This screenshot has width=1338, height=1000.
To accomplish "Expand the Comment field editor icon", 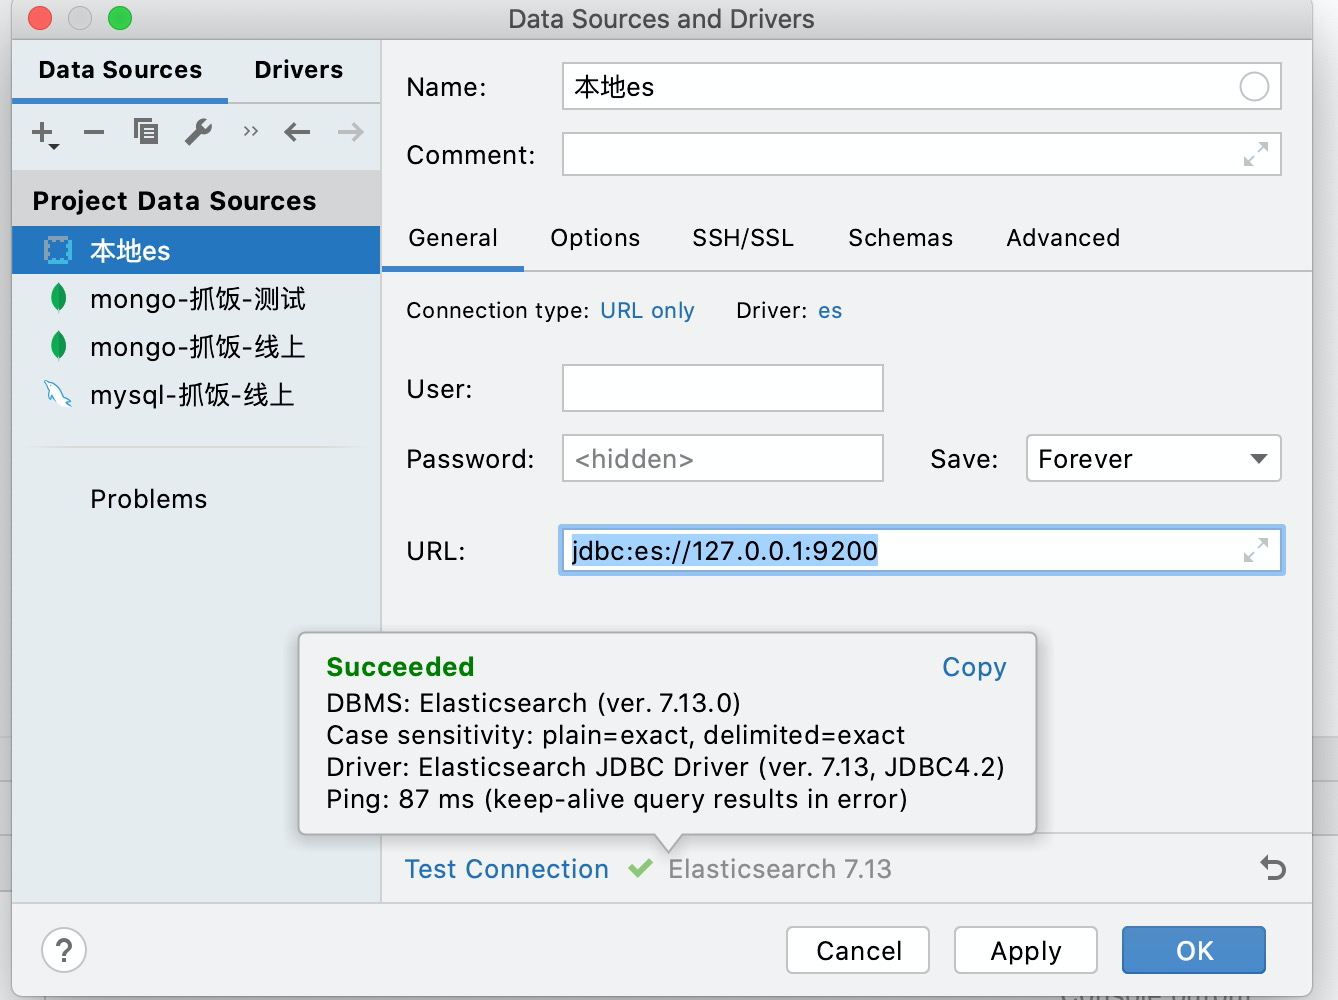I will (x=1257, y=154).
